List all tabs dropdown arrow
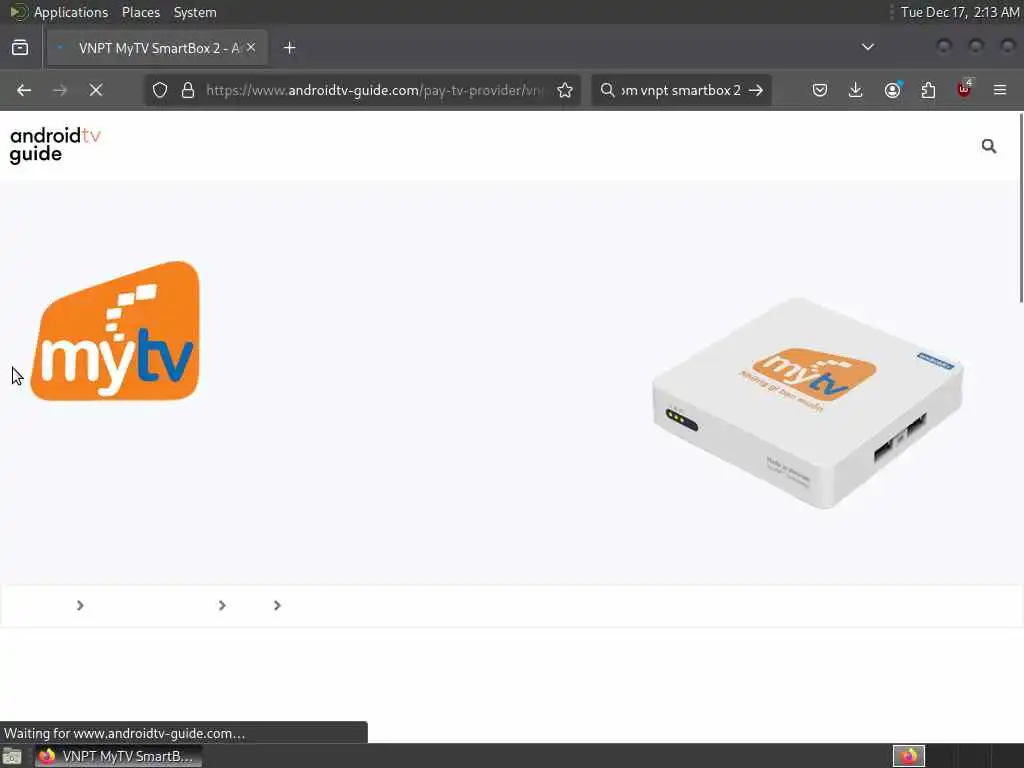 point(867,47)
